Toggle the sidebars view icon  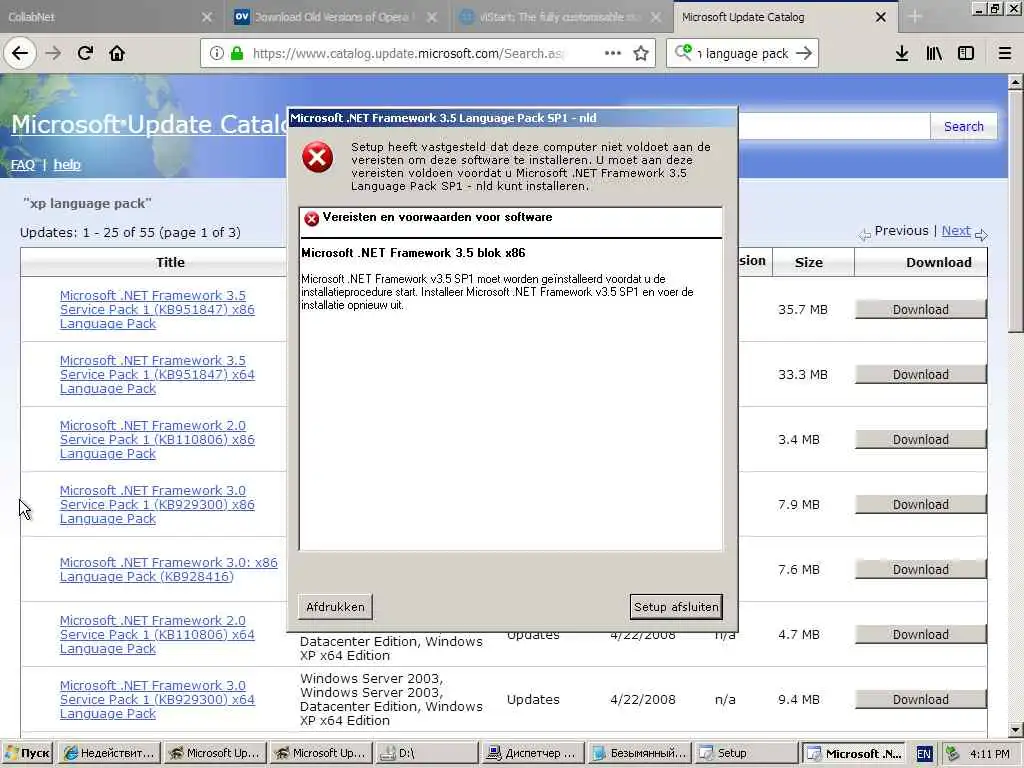[966, 54]
